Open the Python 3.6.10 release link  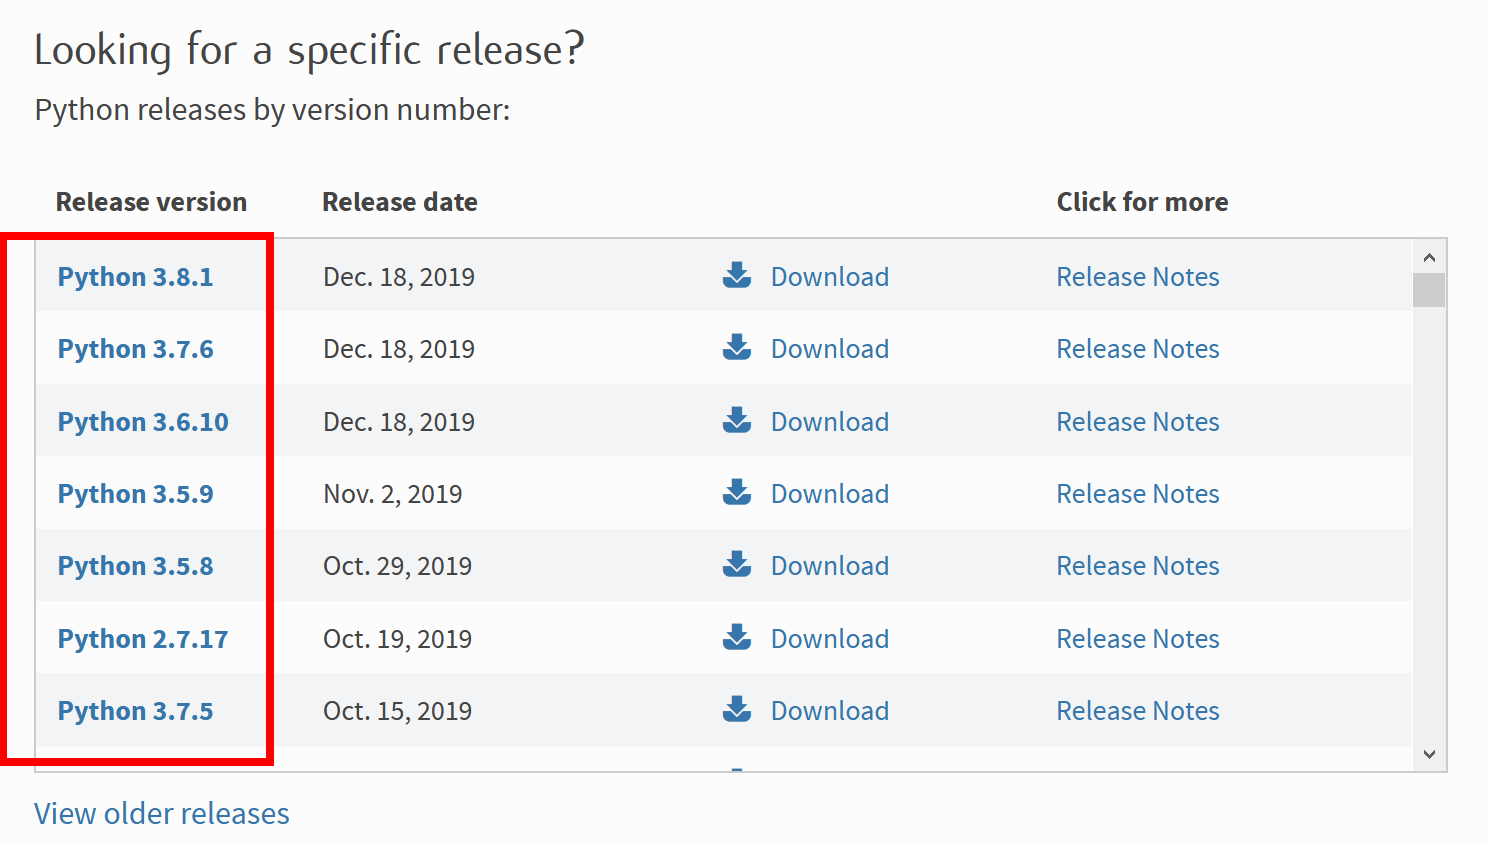pos(143,422)
